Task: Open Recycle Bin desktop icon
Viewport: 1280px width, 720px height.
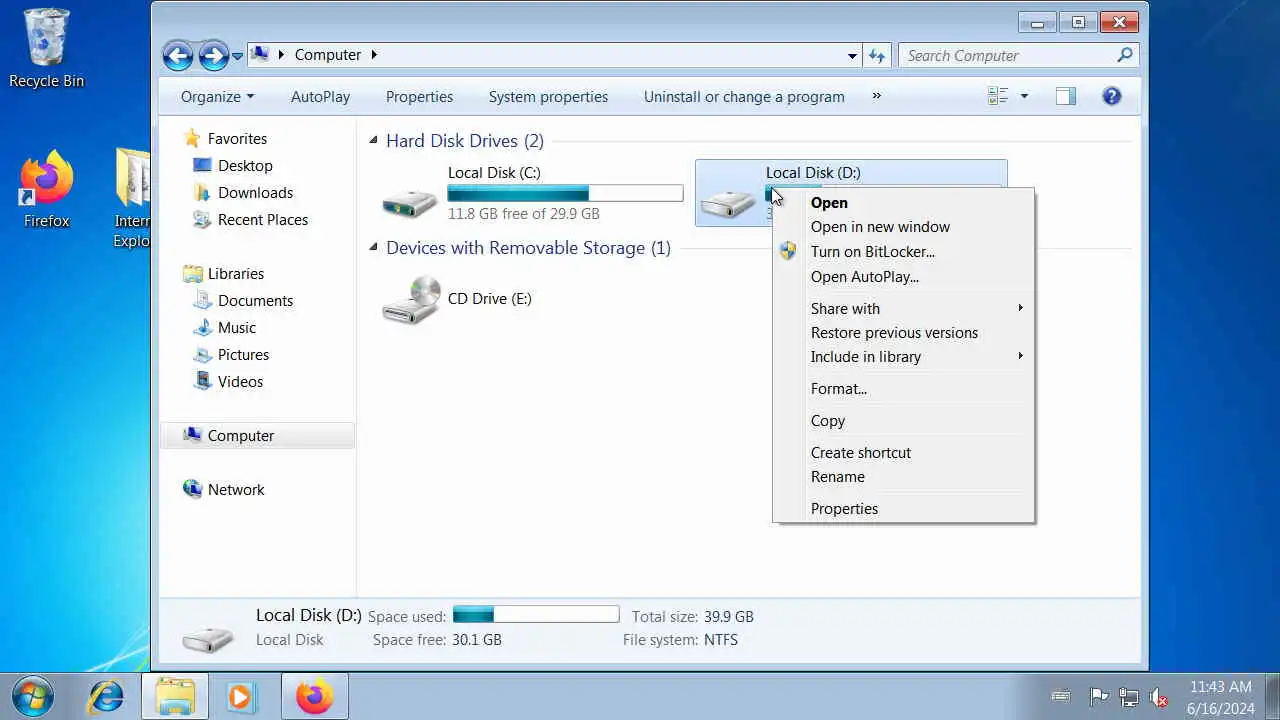Action: [x=46, y=48]
